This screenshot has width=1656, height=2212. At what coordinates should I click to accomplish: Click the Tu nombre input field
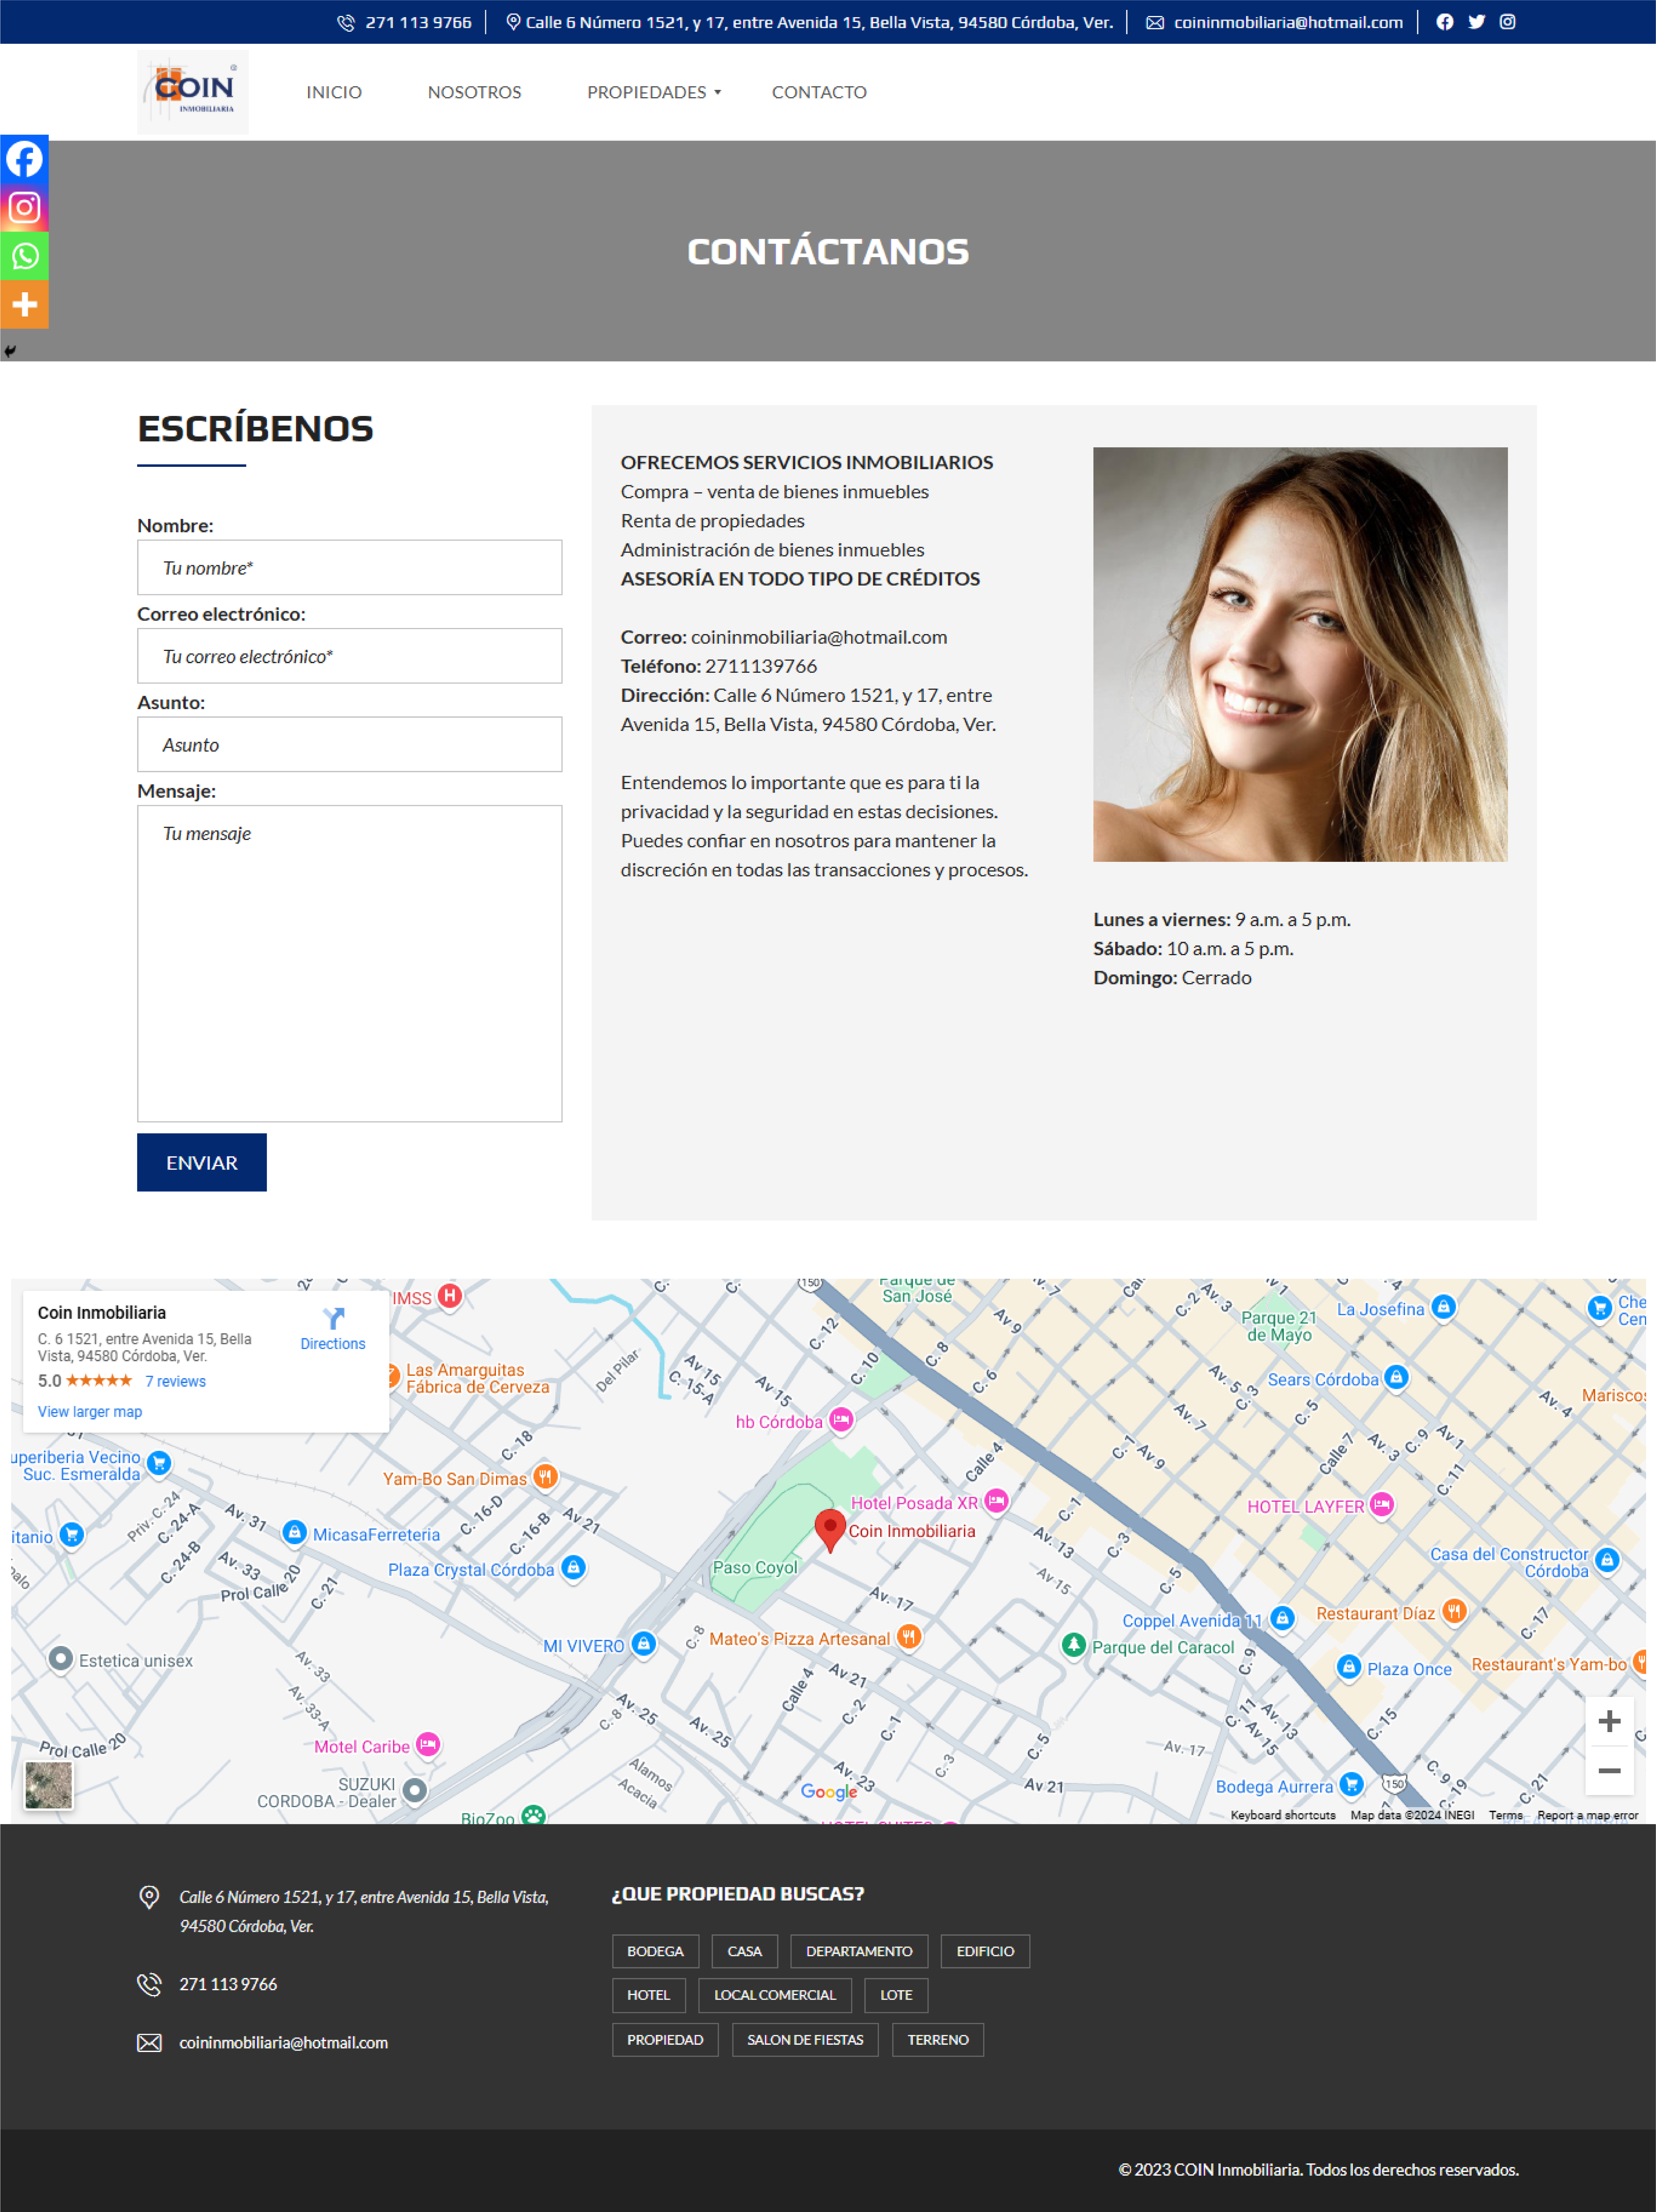[x=349, y=568]
